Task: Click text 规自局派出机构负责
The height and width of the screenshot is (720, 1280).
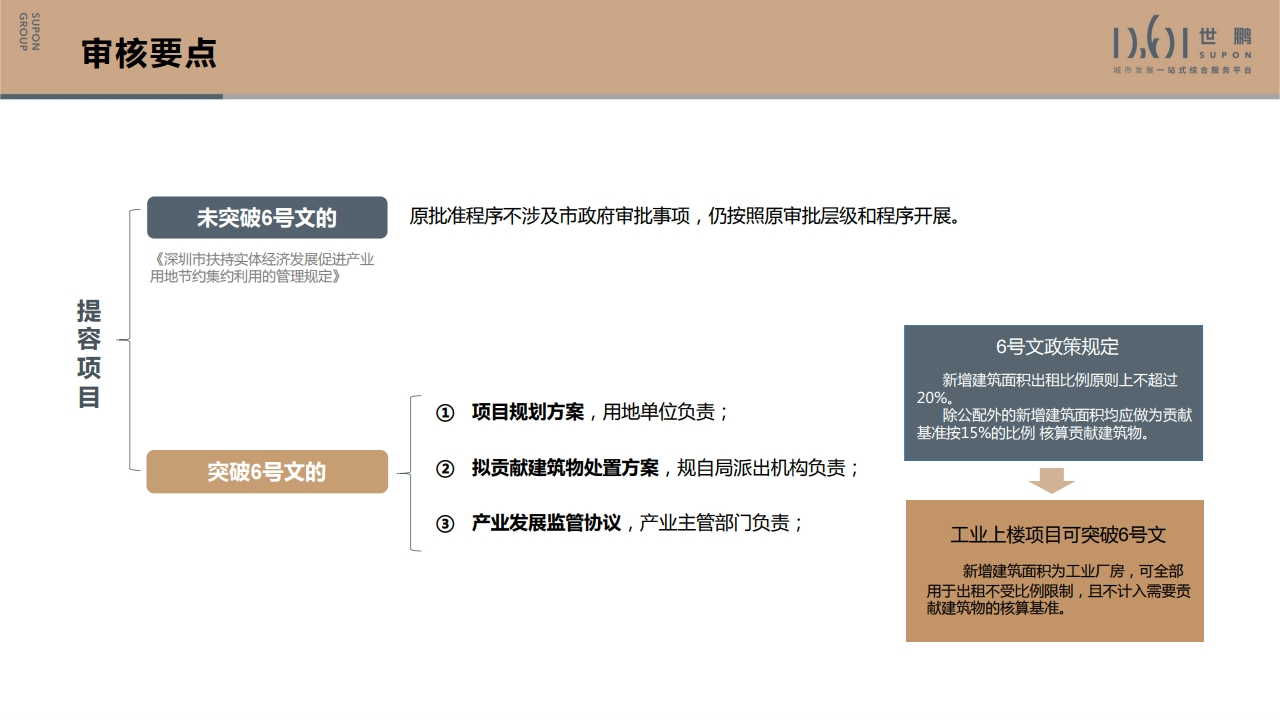Action: click(762, 467)
